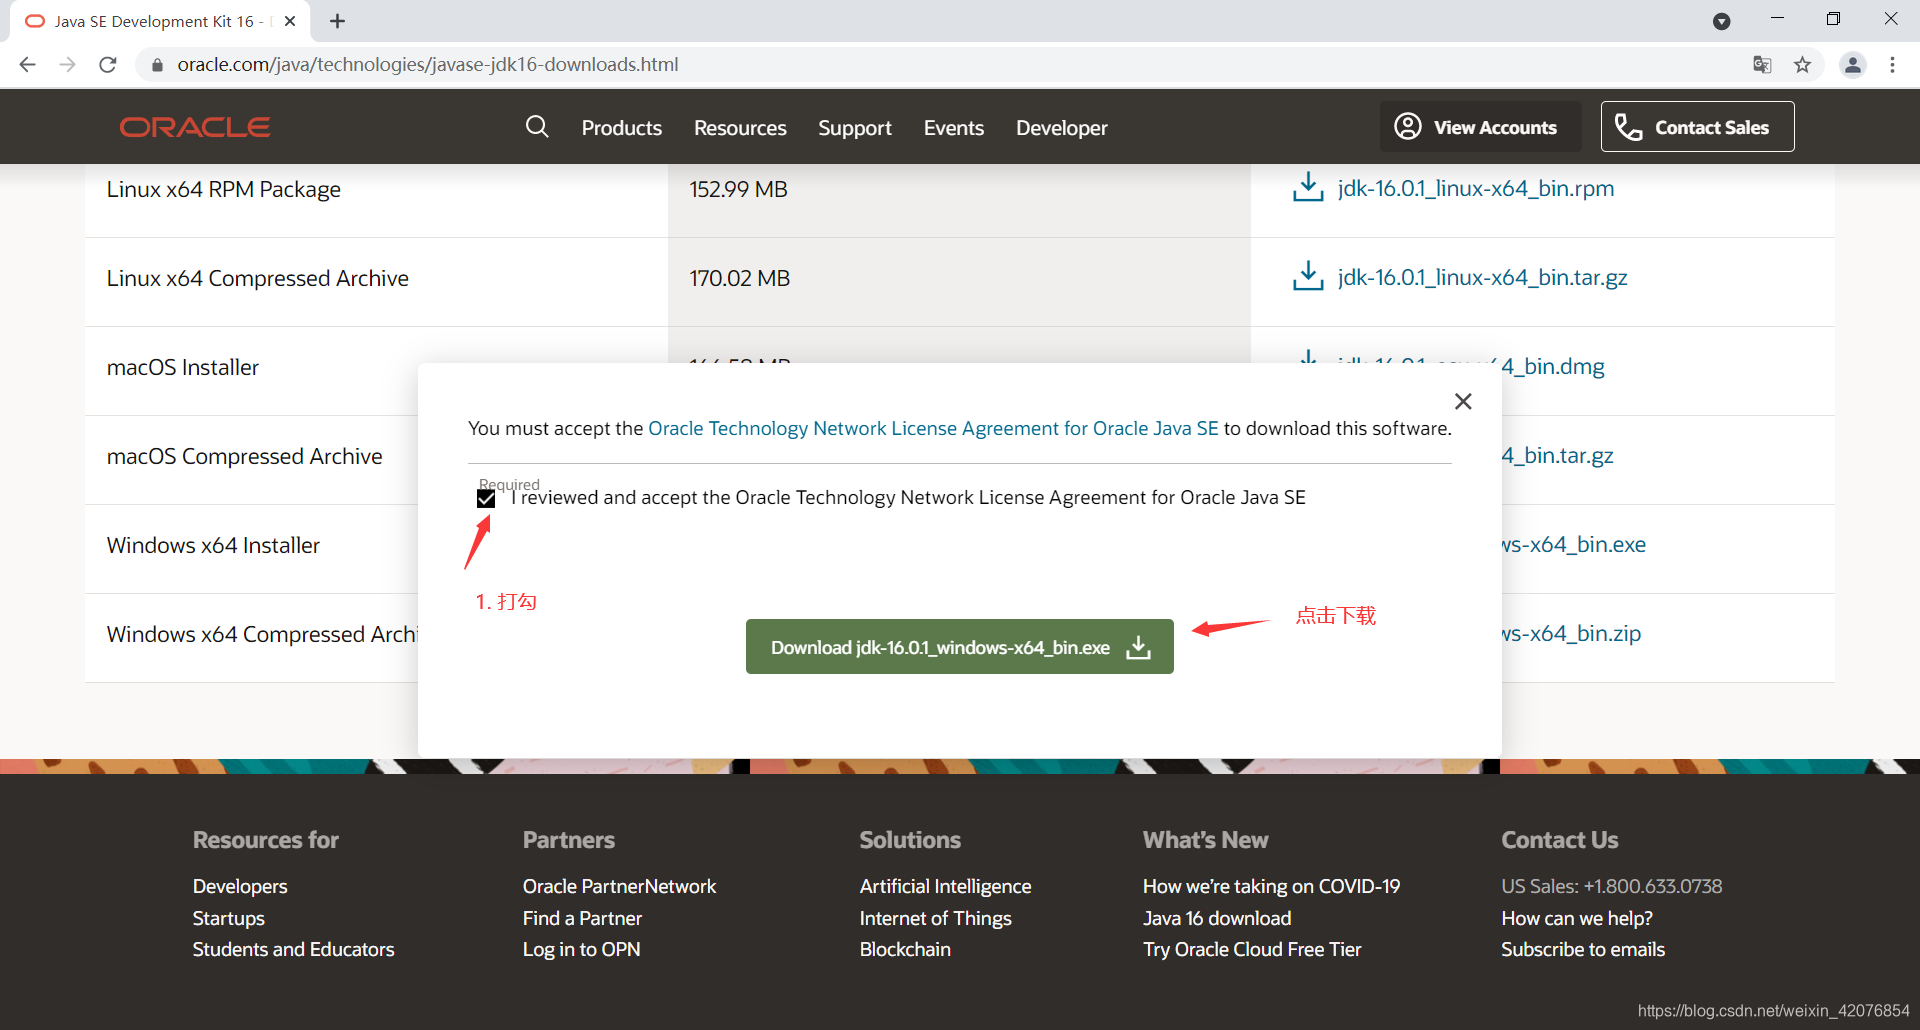Go forward in browser history
The width and height of the screenshot is (1920, 1030).
point(67,65)
